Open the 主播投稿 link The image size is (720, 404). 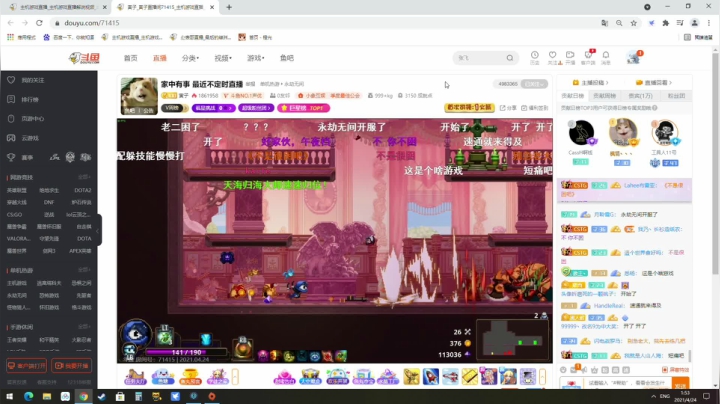tap(591, 83)
